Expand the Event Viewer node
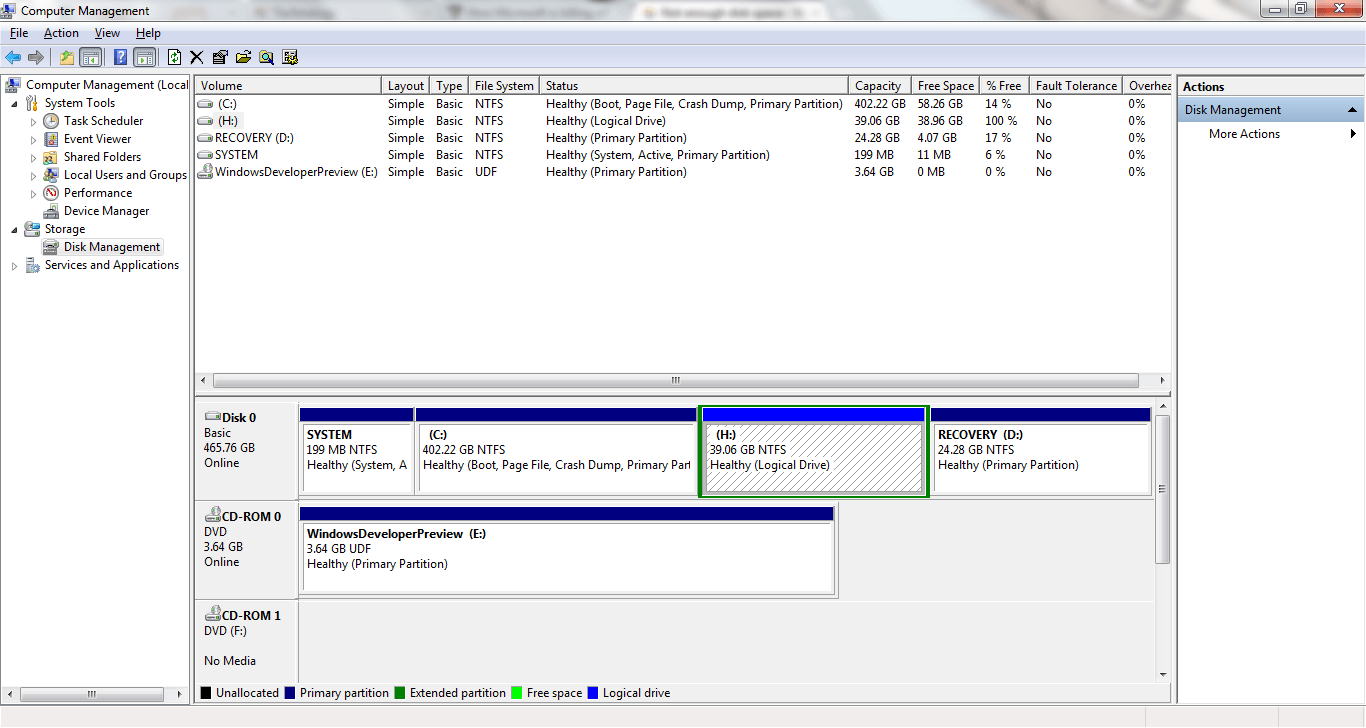Viewport: 1366px width, 728px height. tap(33, 140)
